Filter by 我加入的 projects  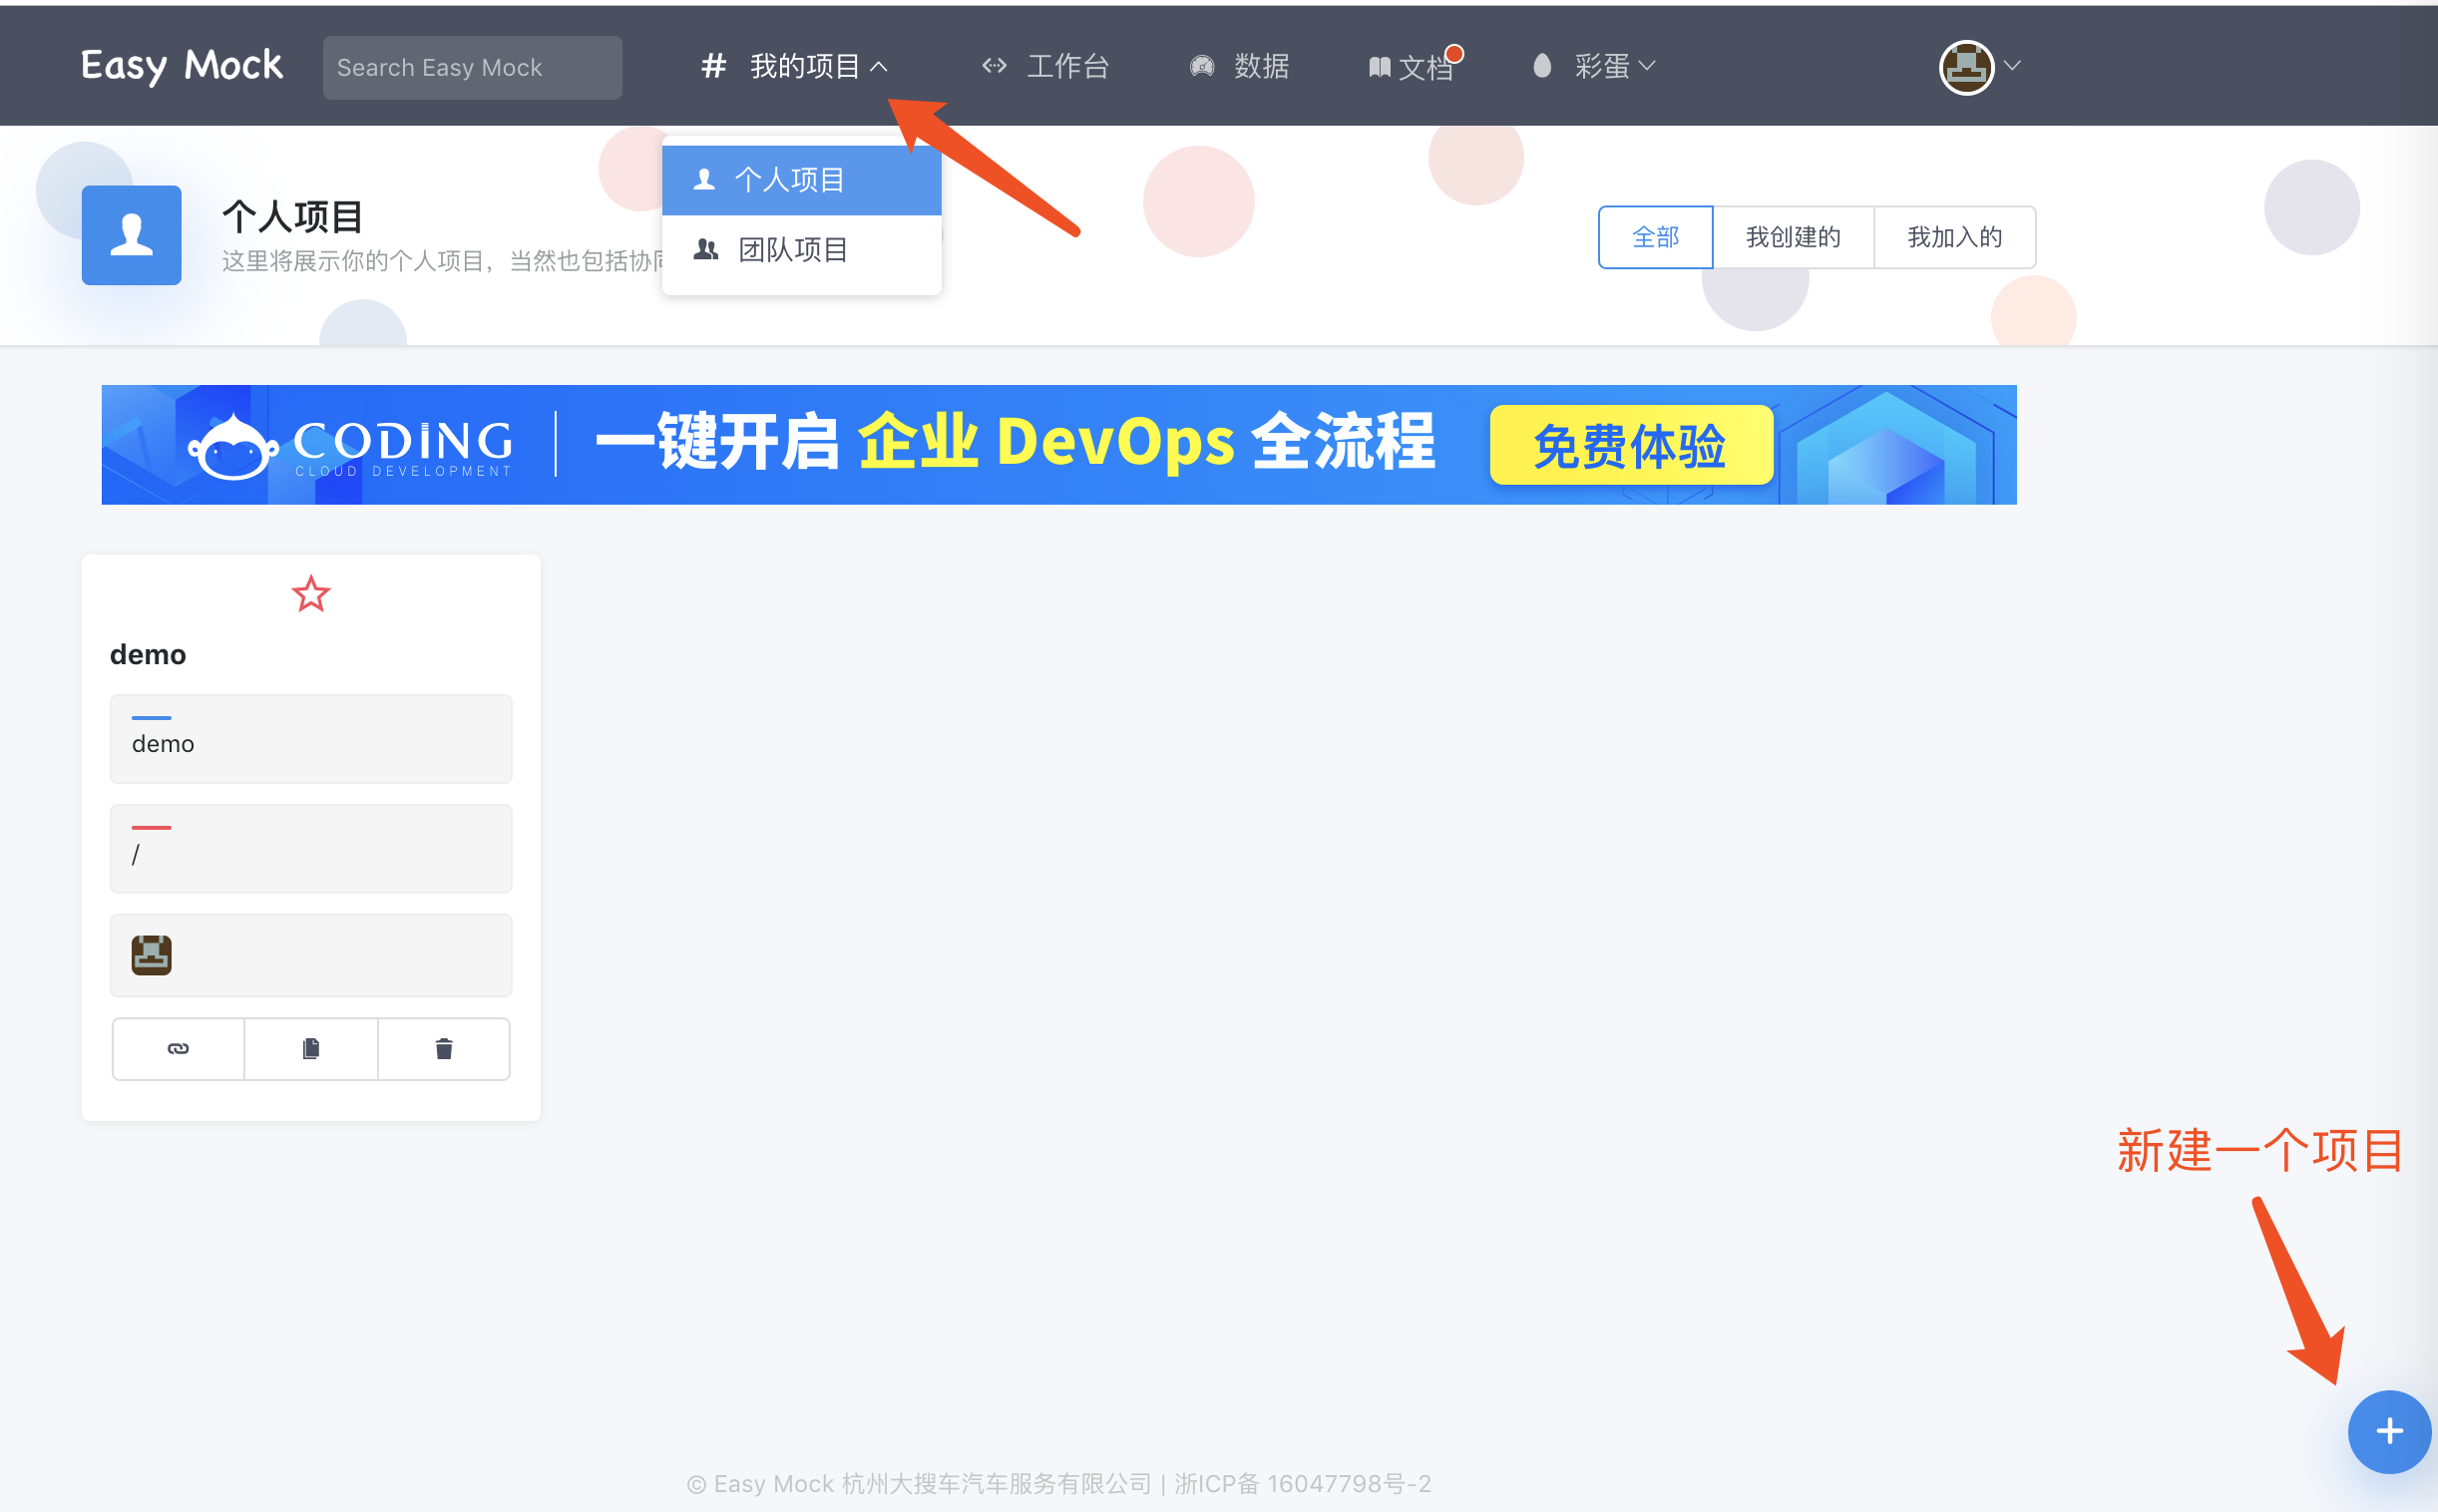(1954, 237)
